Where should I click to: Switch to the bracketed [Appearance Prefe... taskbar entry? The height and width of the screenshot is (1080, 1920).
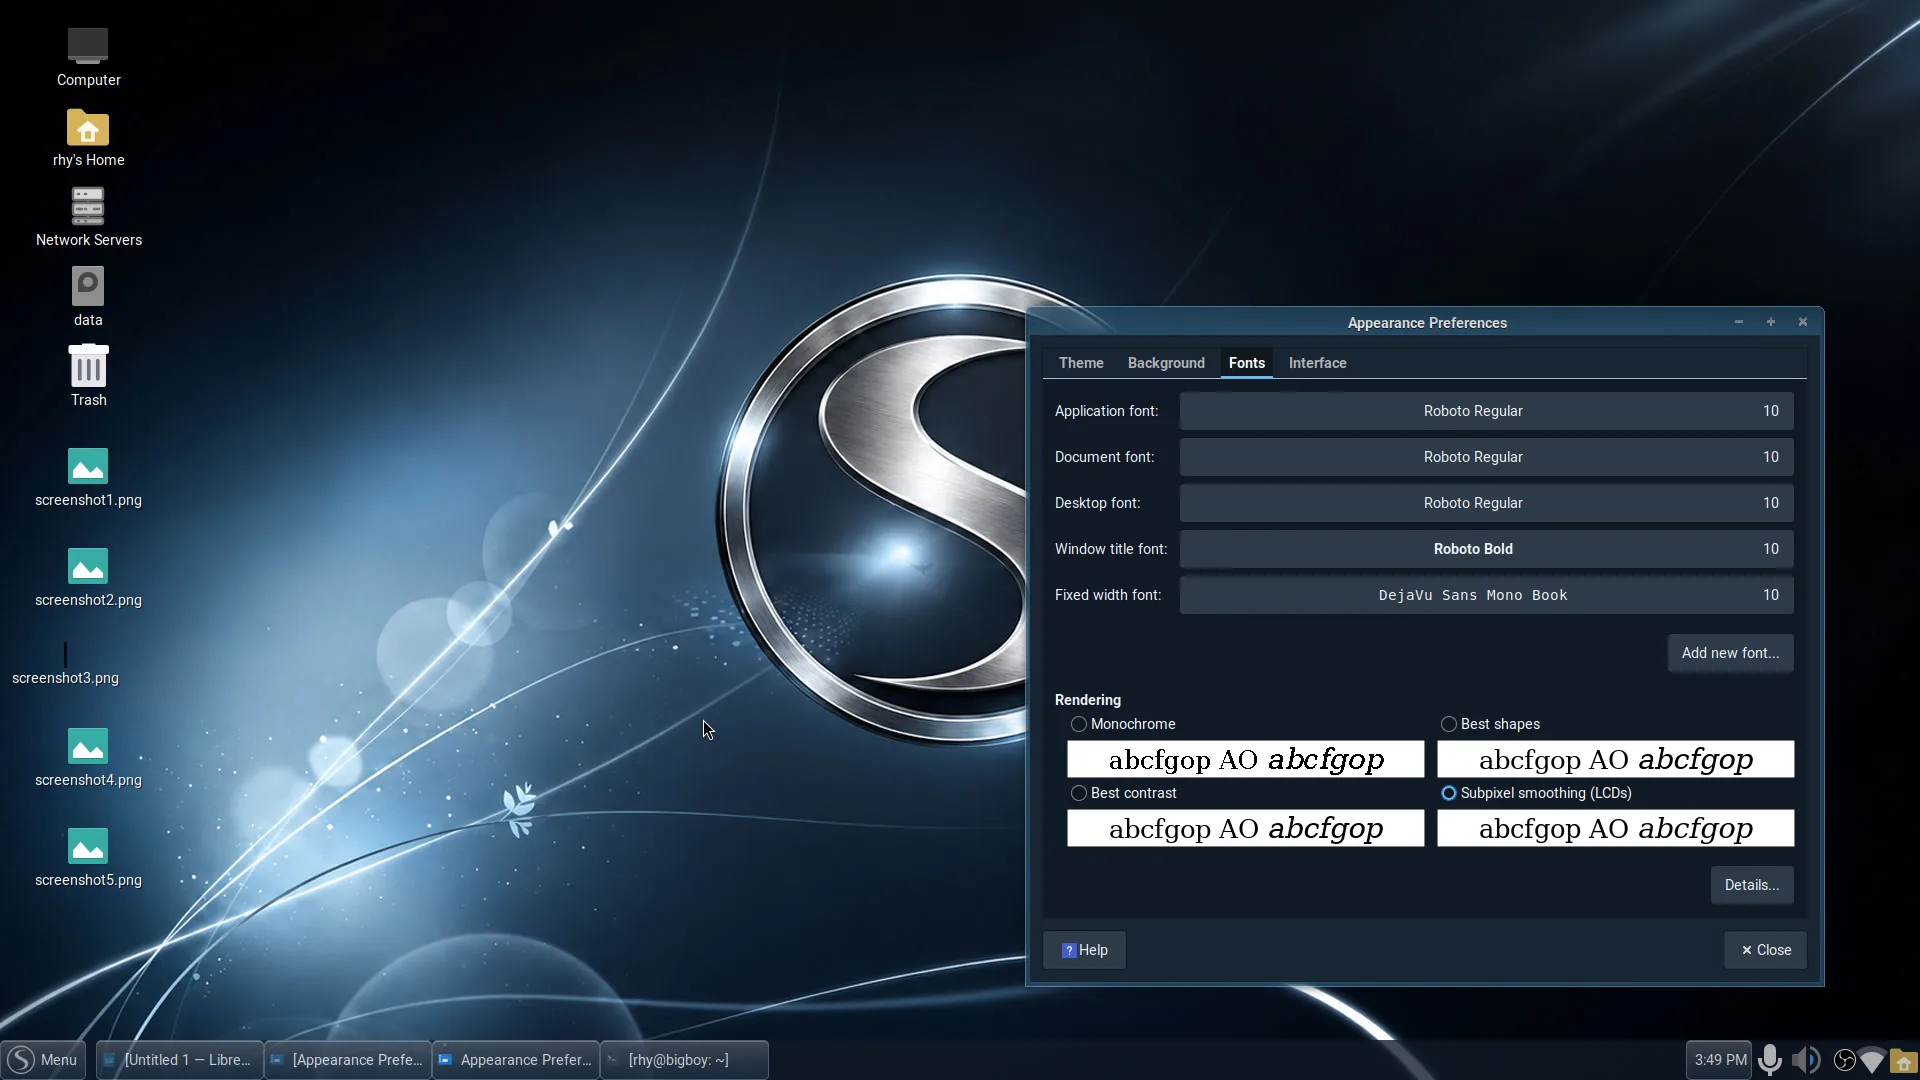348,1060
